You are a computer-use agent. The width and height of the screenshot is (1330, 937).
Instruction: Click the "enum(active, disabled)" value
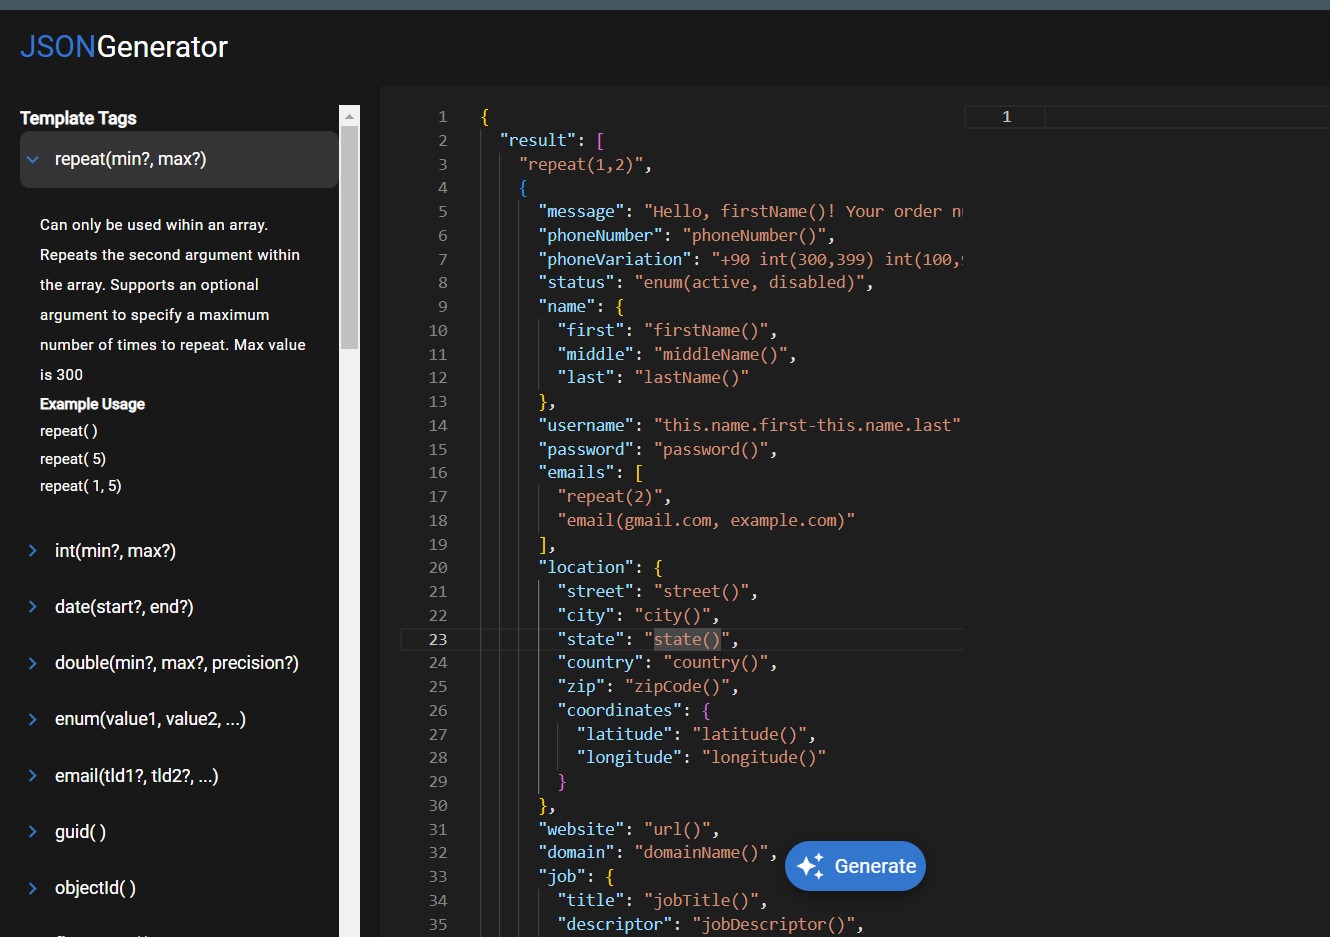coord(750,283)
